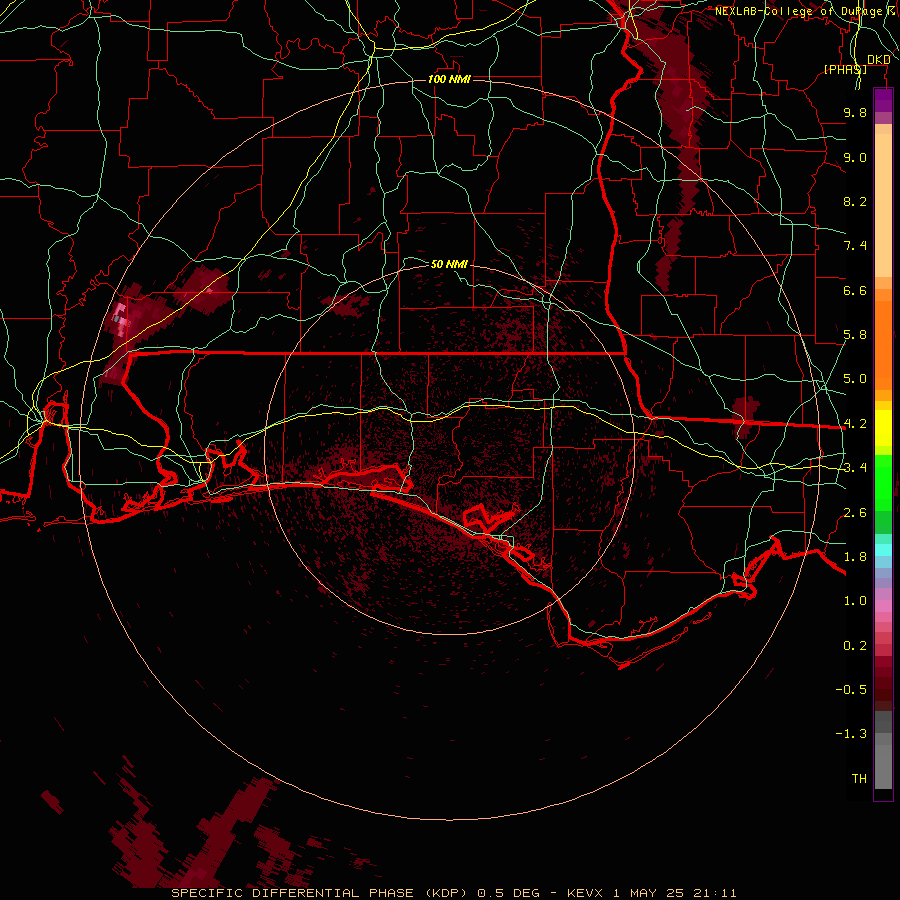The image size is (900, 900).
Task: Click SPECIFIC DIFFERENTIAL PHASE (KDP) caption text
Action: 322,893
